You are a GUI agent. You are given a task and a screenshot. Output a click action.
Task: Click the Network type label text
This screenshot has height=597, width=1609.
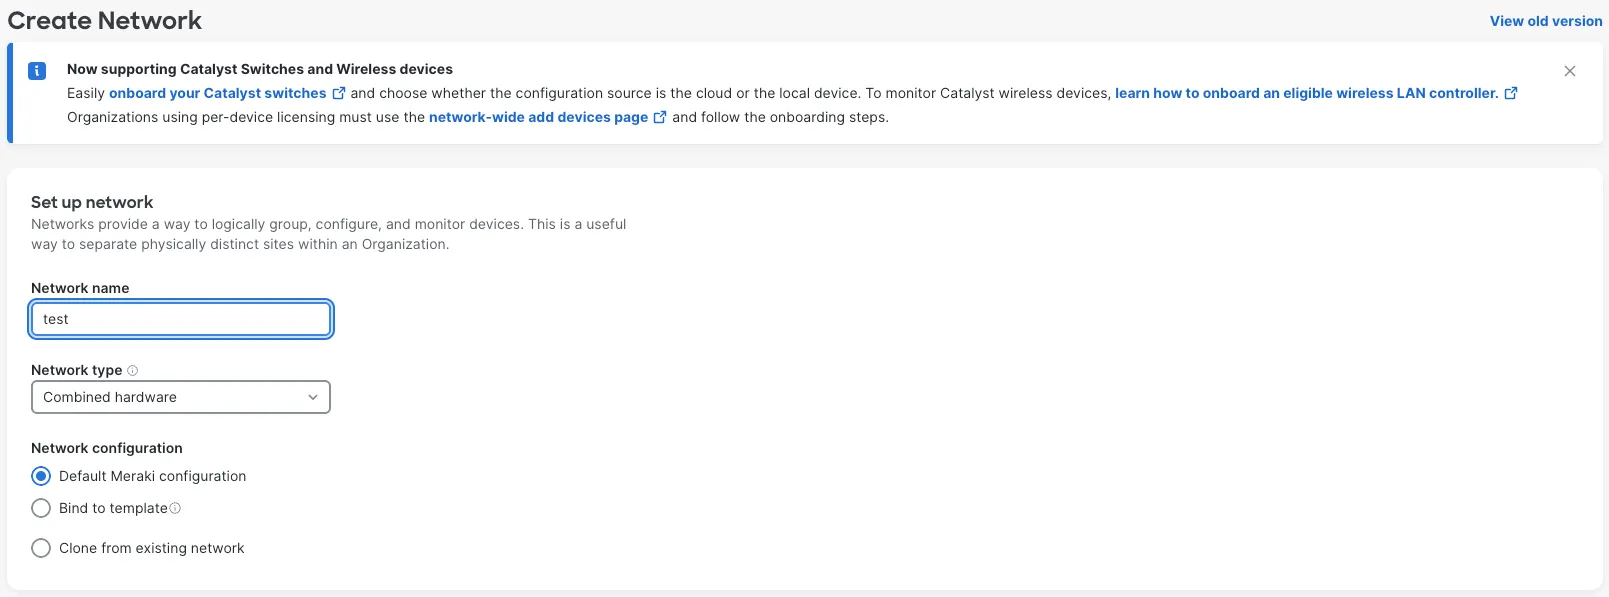[x=77, y=370]
